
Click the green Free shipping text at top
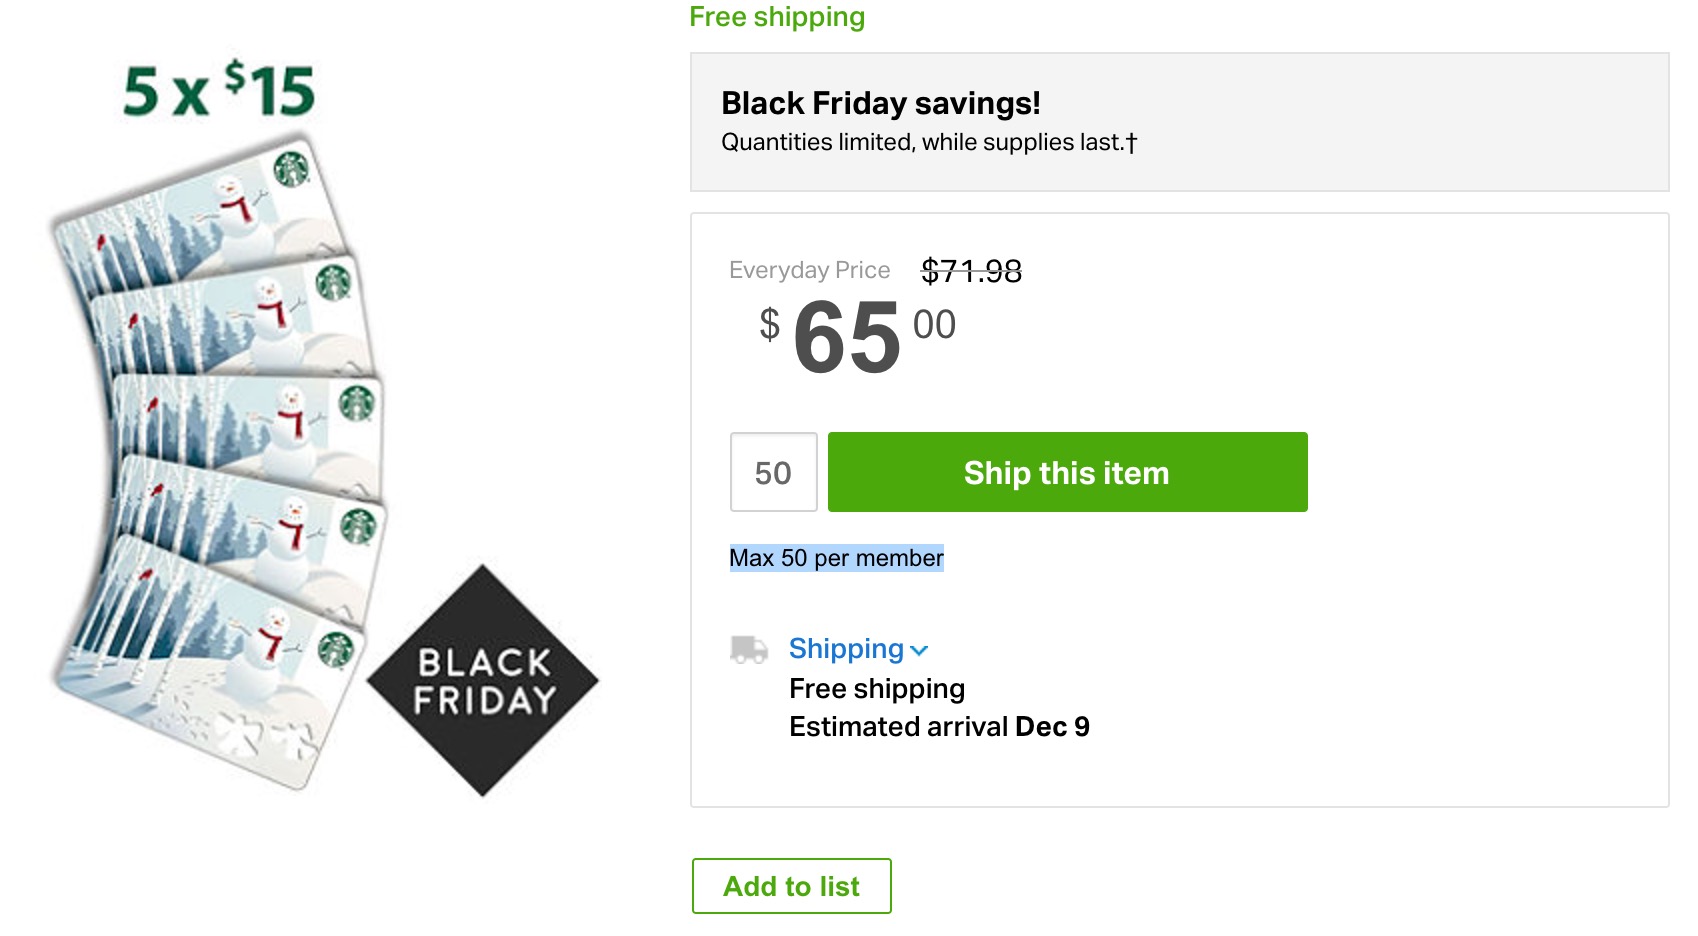[777, 17]
